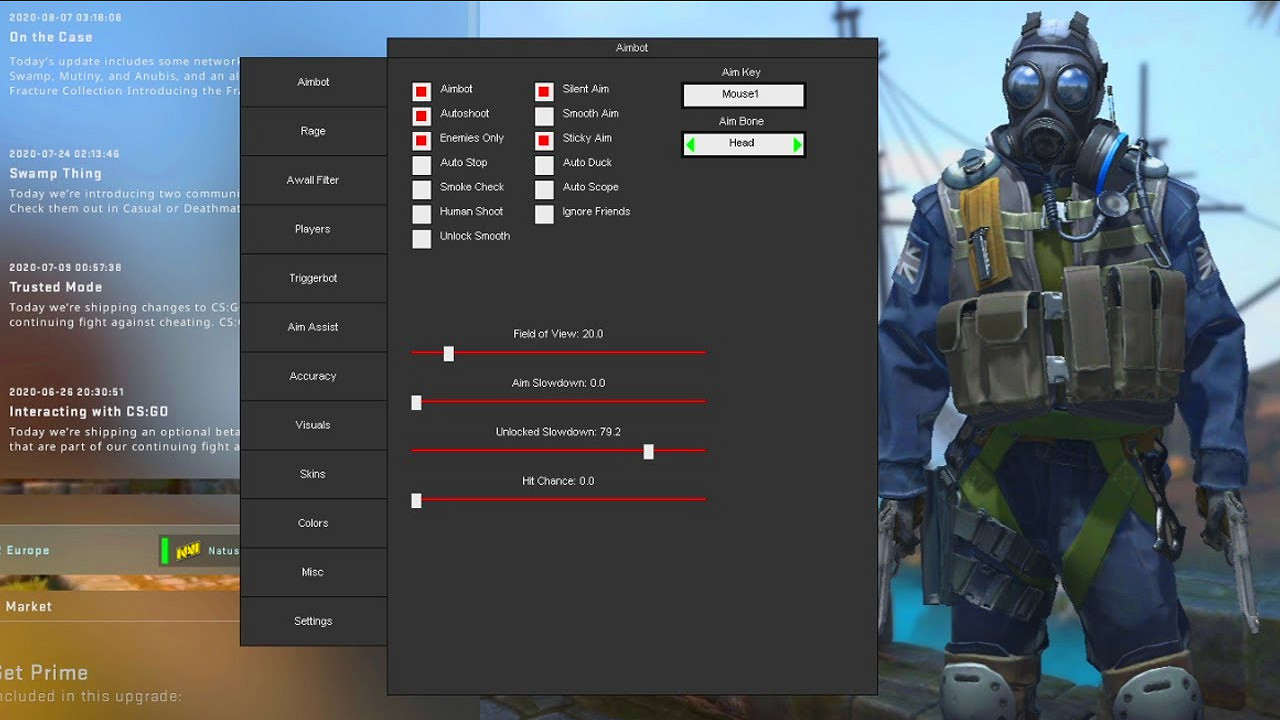Turn off Autoshoot

tap(421, 115)
